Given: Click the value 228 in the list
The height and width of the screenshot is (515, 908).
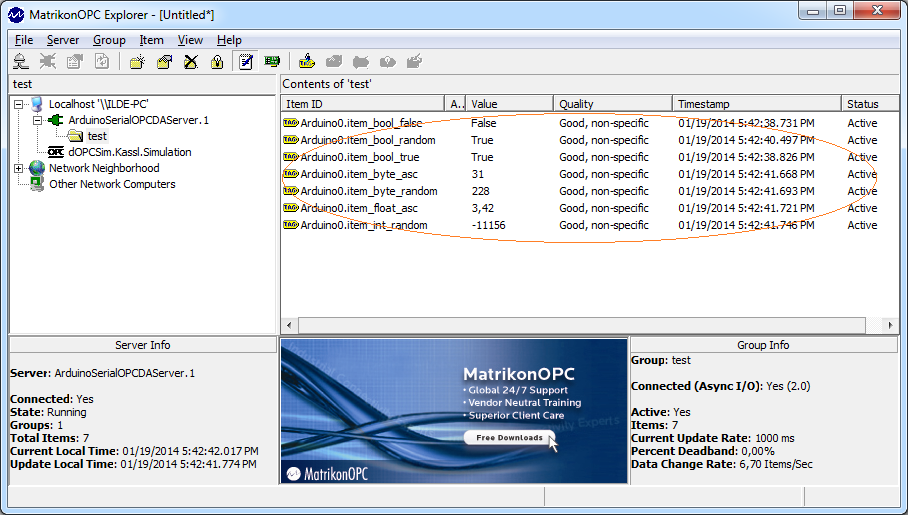Looking at the screenshot, I should coord(480,191).
